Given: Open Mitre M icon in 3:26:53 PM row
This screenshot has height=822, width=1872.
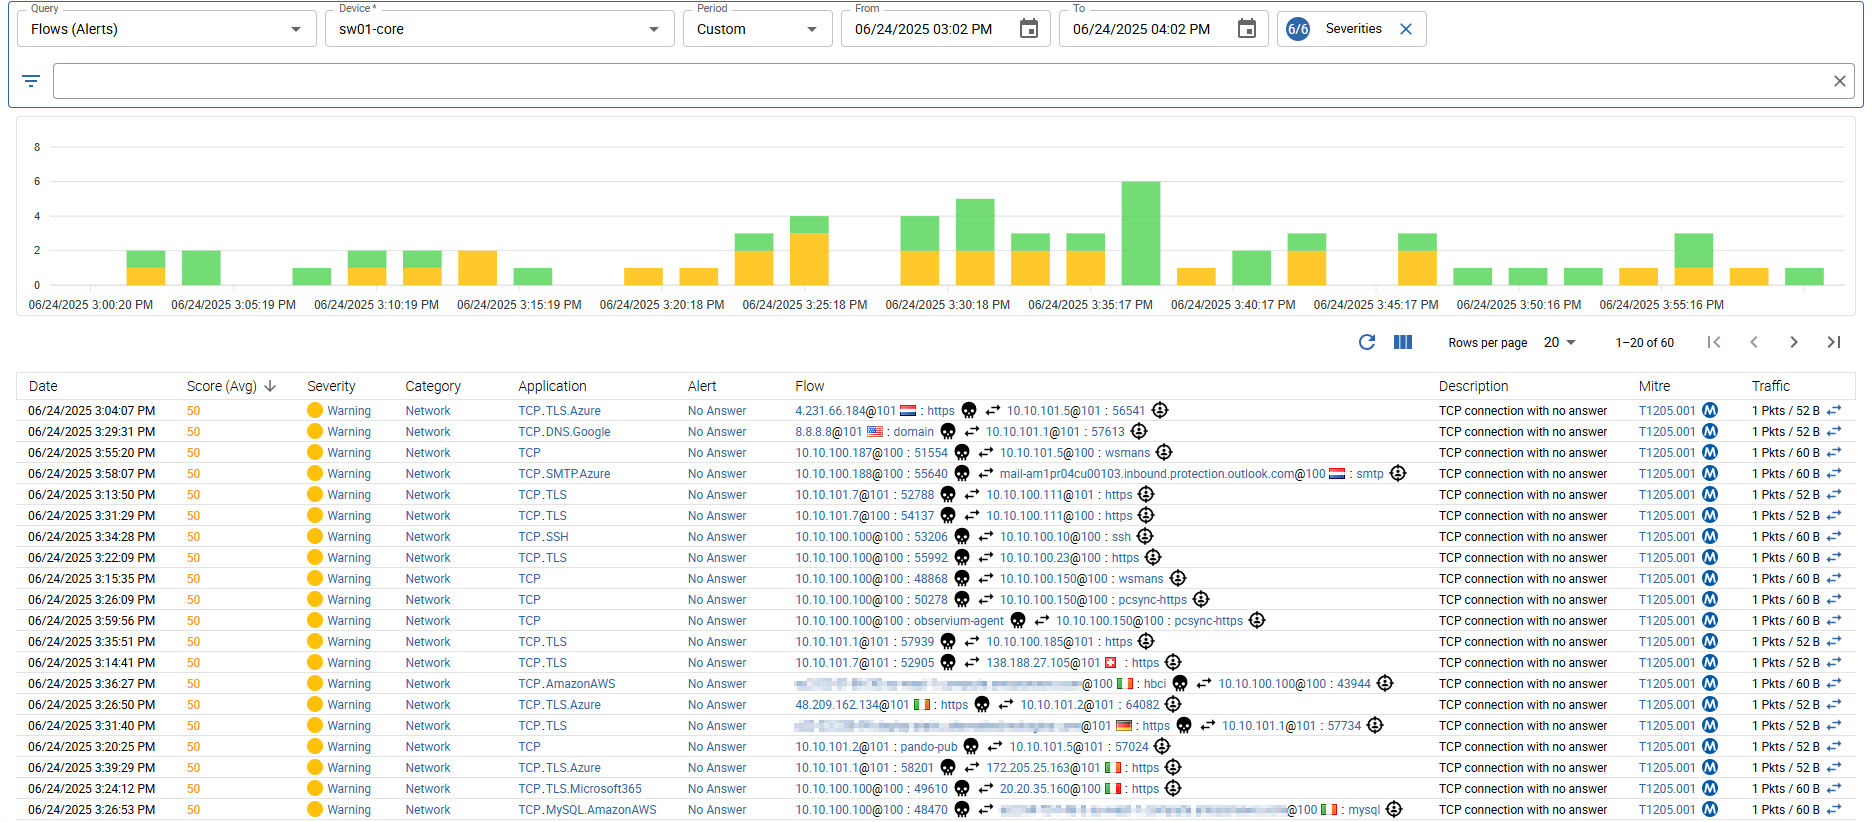Looking at the screenshot, I should [1710, 809].
